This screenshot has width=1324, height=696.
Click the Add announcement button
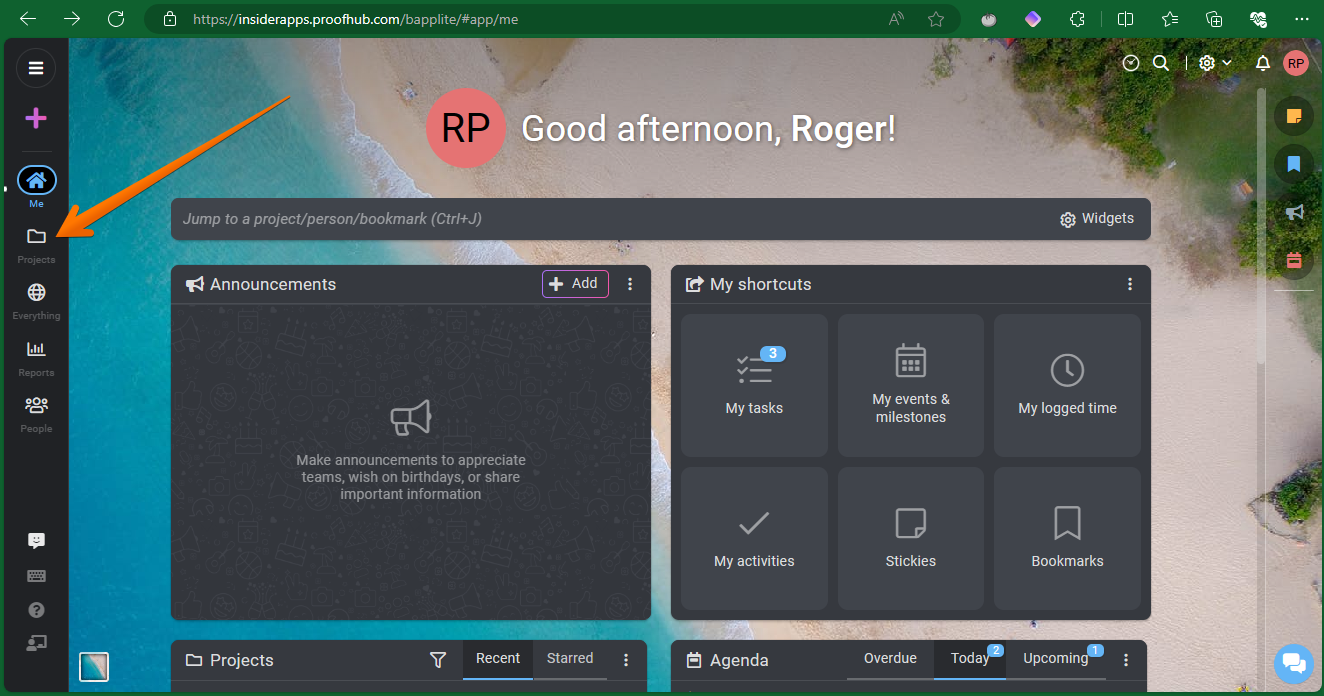point(575,284)
